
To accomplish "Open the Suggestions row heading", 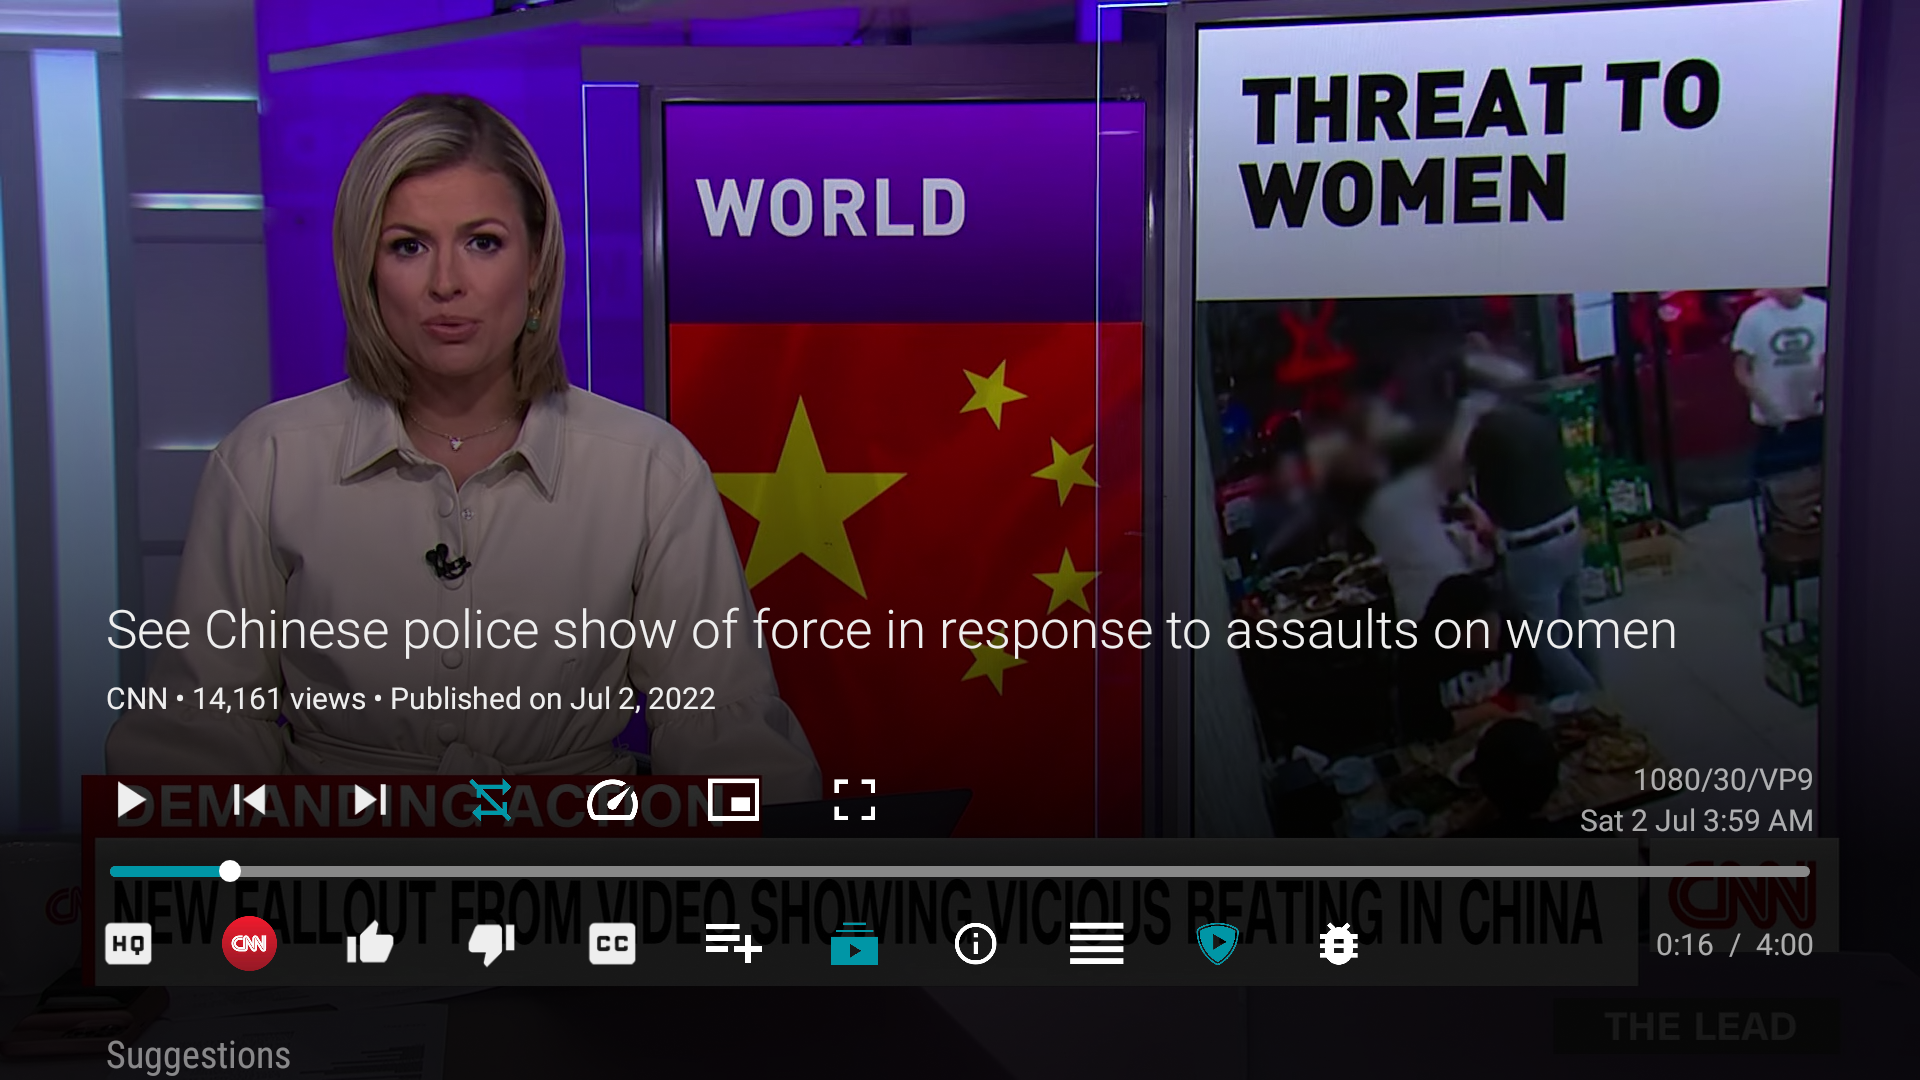I will pyautogui.click(x=198, y=1055).
